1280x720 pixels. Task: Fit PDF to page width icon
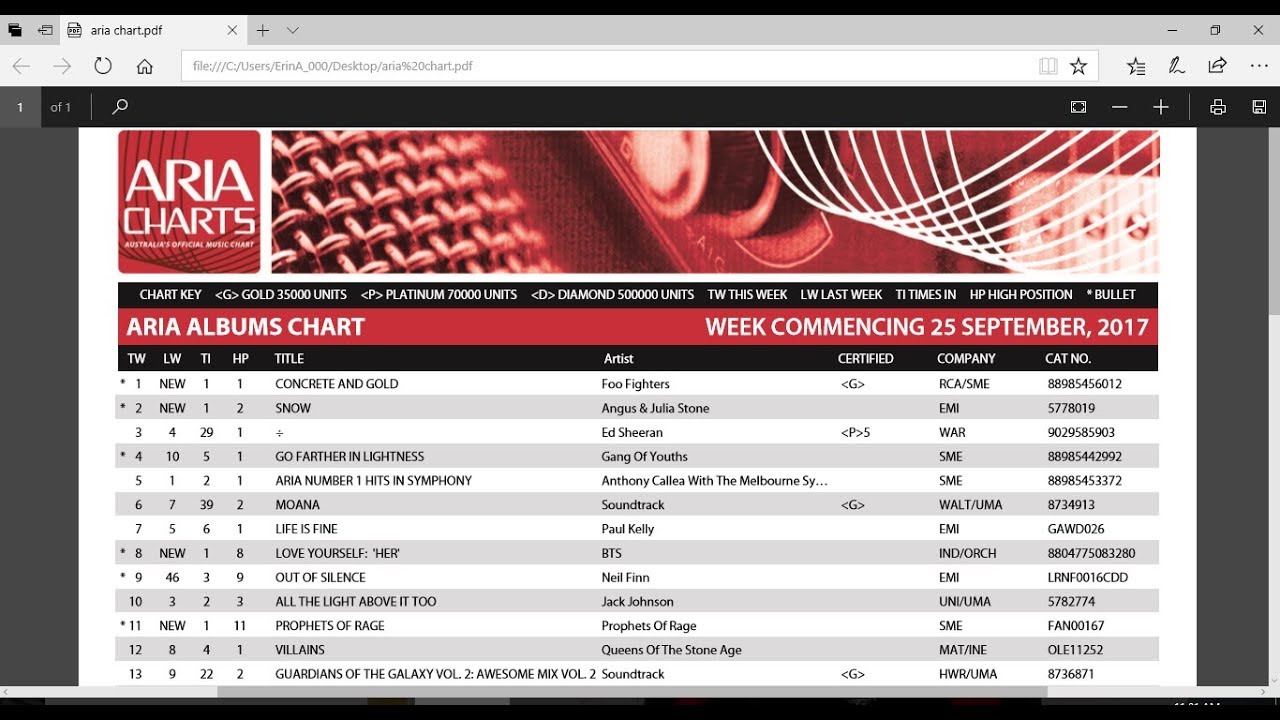(x=1078, y=107)
